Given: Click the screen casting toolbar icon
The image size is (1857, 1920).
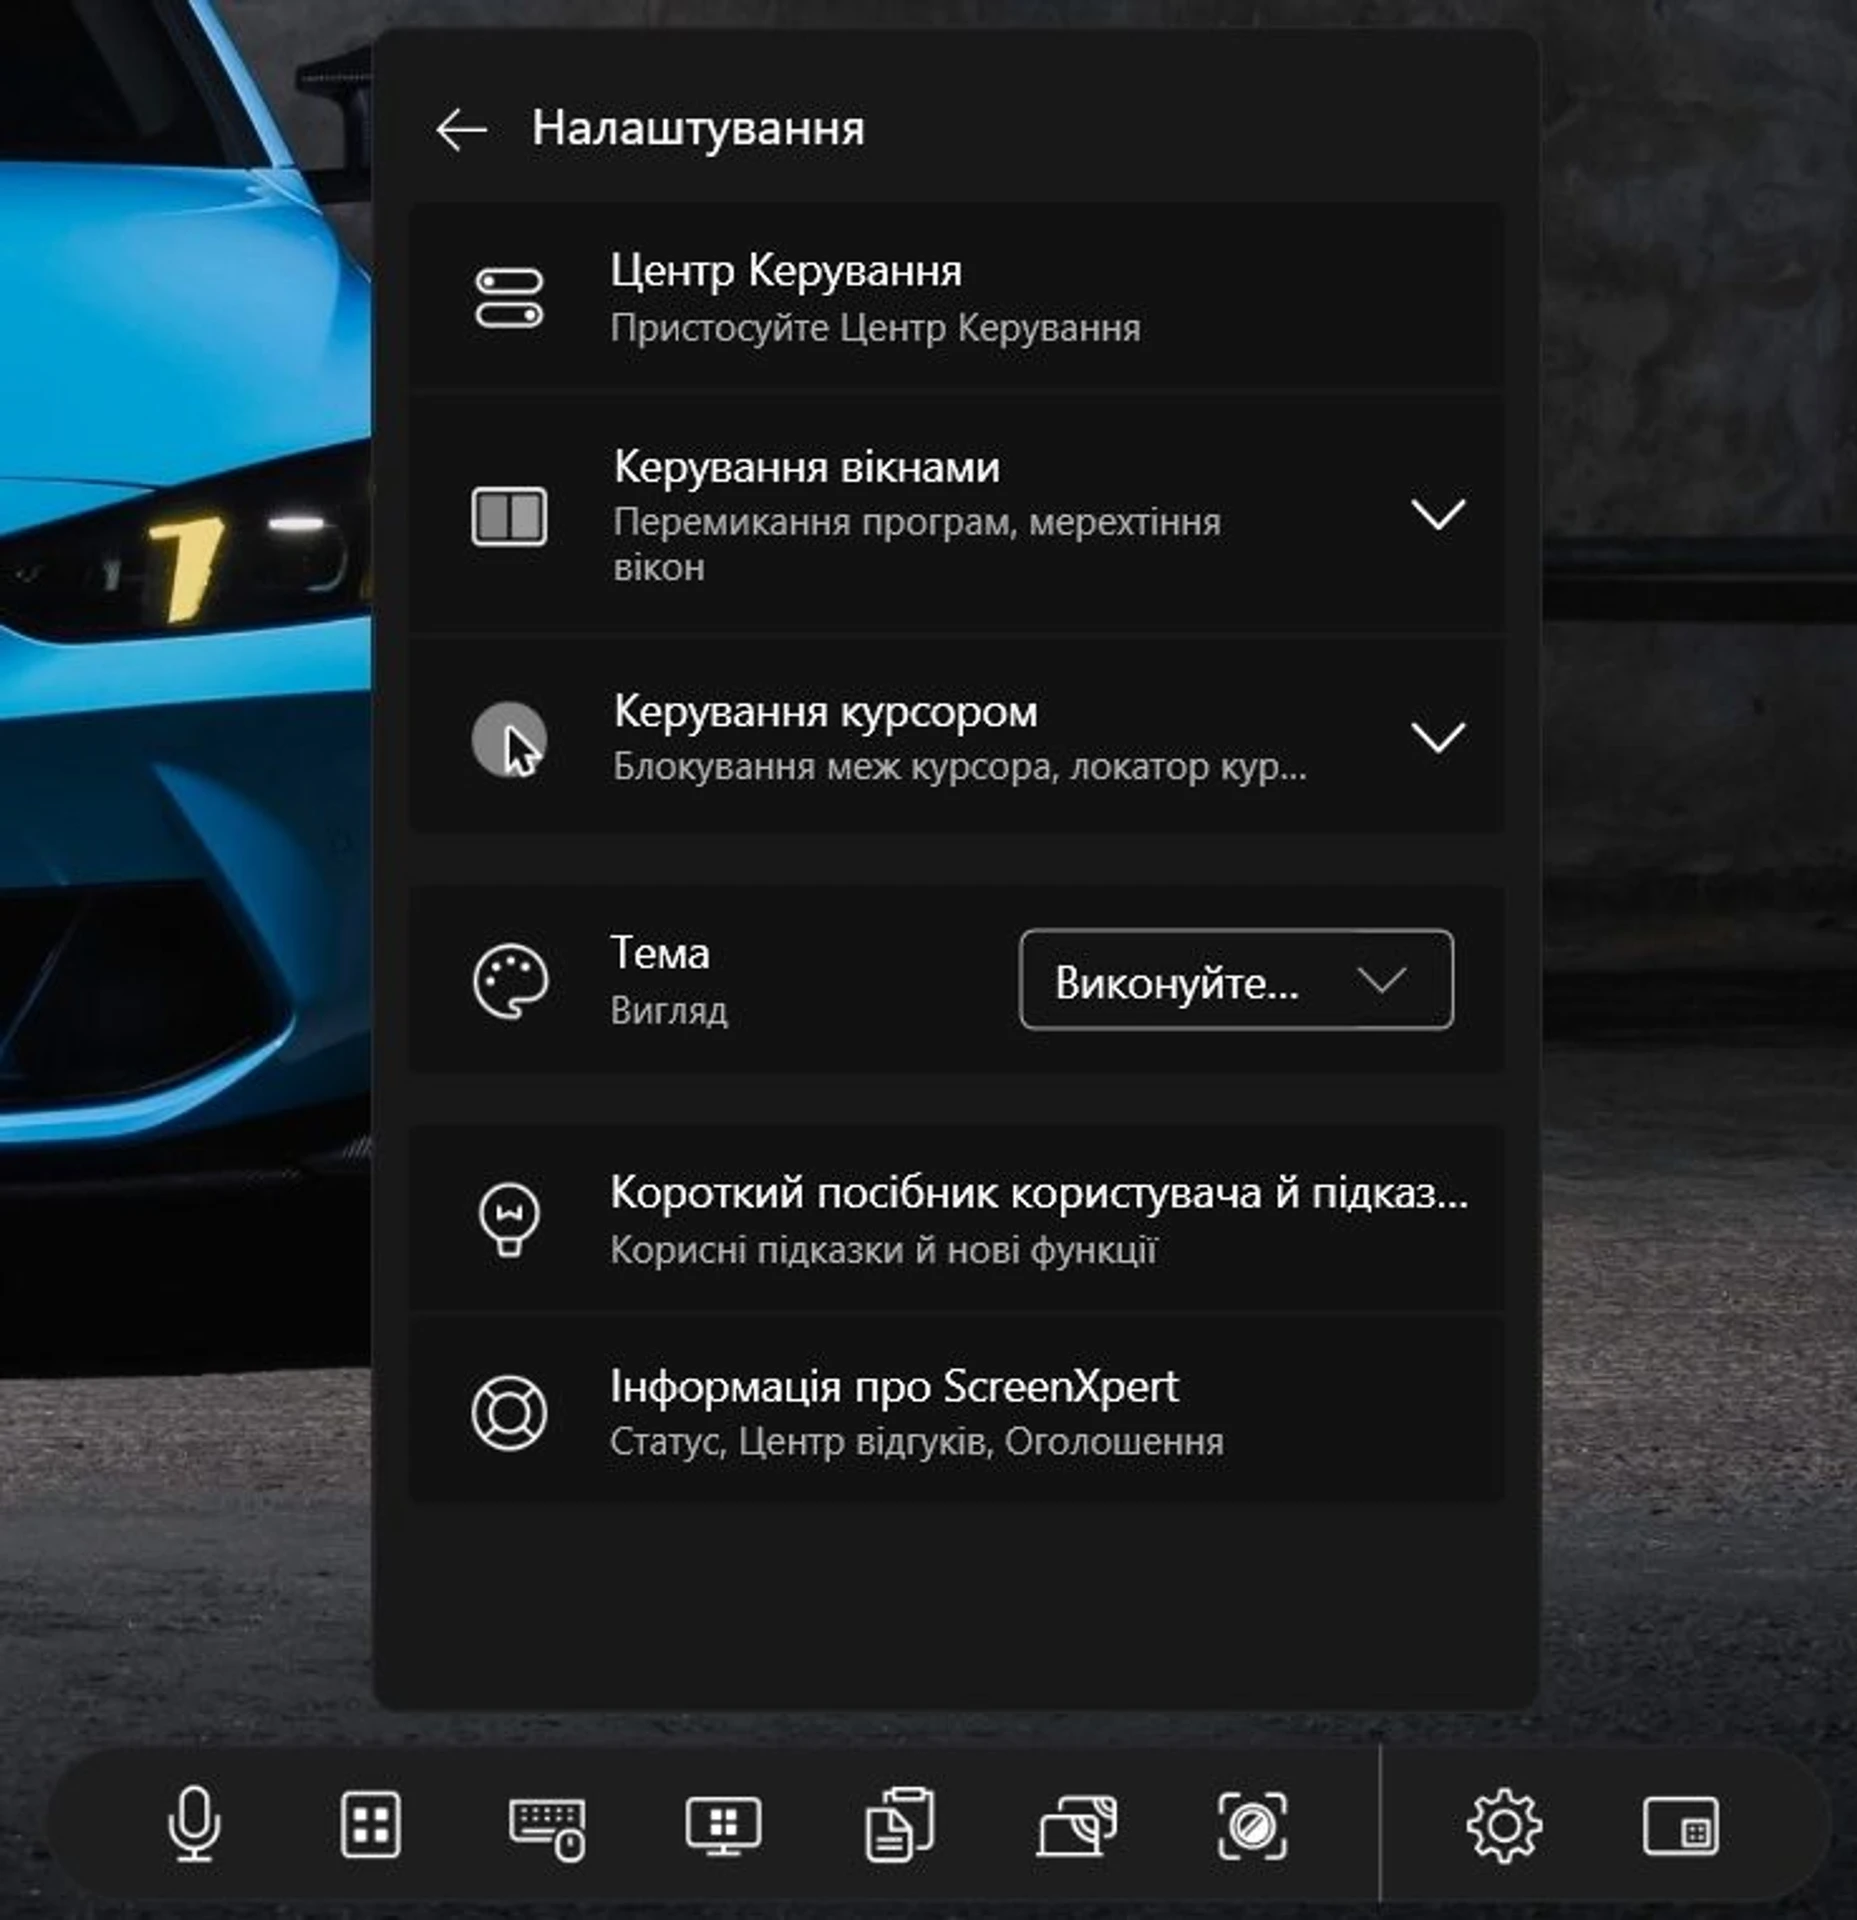Looking at the screenshot, I should click(1076, 1826).
